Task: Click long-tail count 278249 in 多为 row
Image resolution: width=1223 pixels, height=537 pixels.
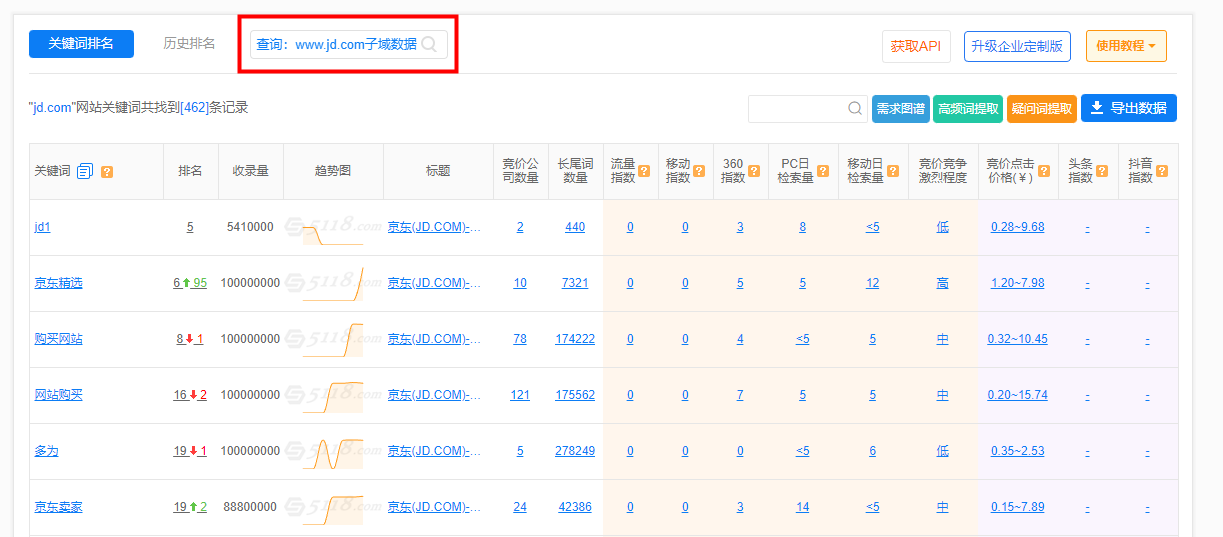Action: pos(575,451)
